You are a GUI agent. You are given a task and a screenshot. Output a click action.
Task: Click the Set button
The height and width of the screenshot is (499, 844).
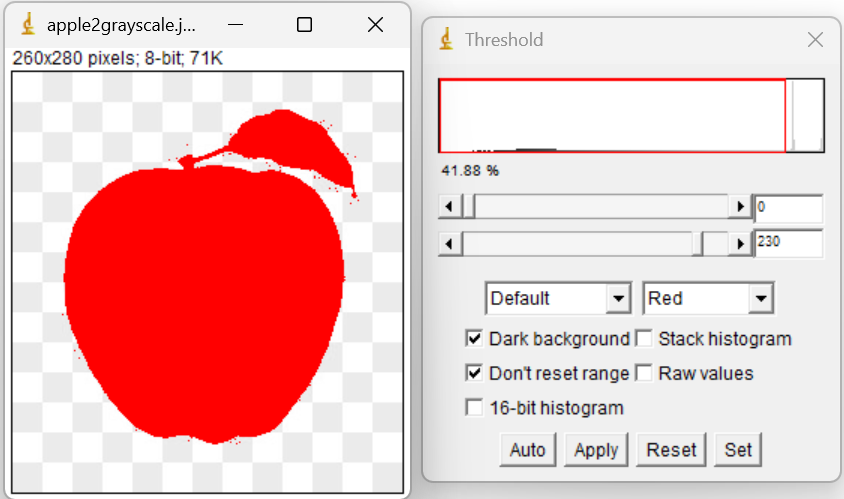click(738, 449)
